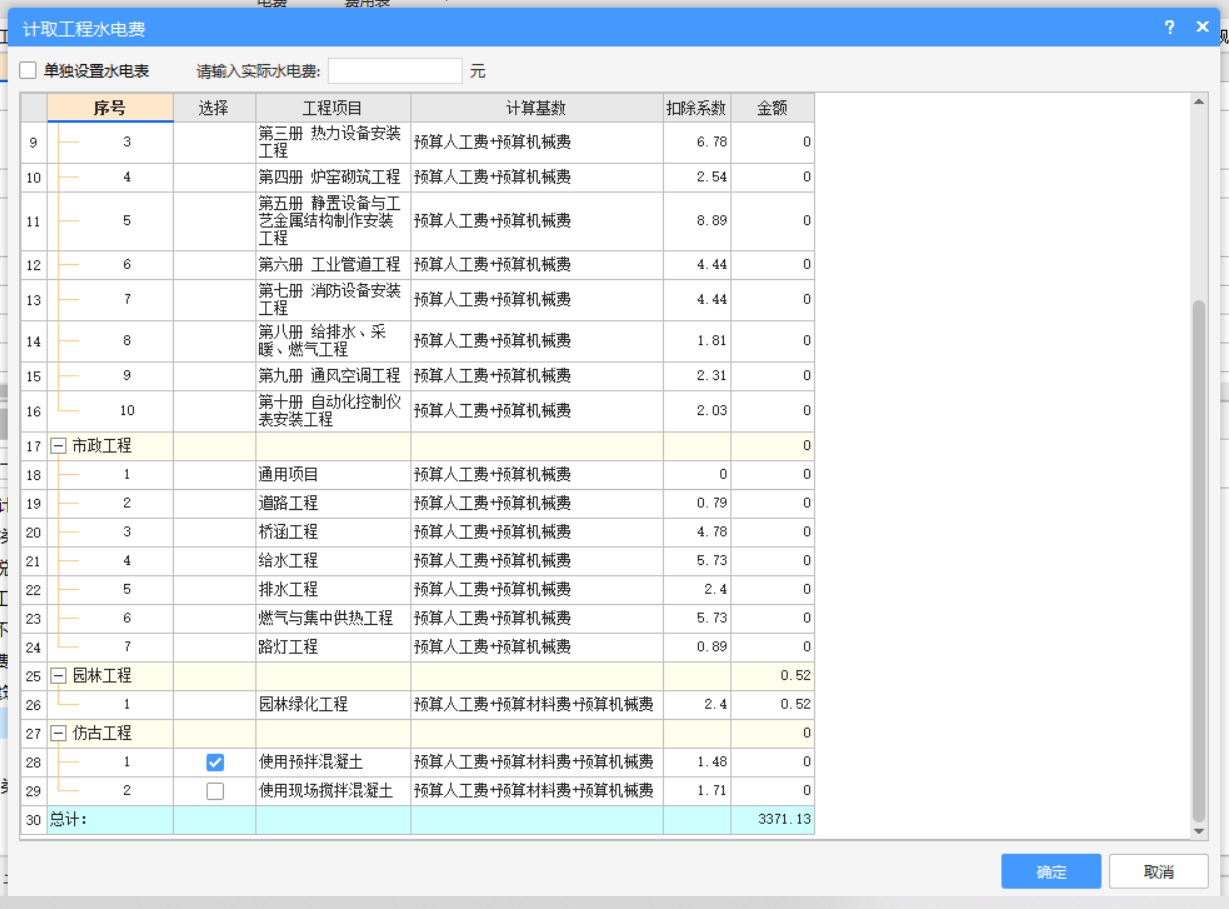Image resolution: width=1229 pixels, height=909 pixels.
Task: Select 园林绿化工程 cell
Action: [333, 705]
